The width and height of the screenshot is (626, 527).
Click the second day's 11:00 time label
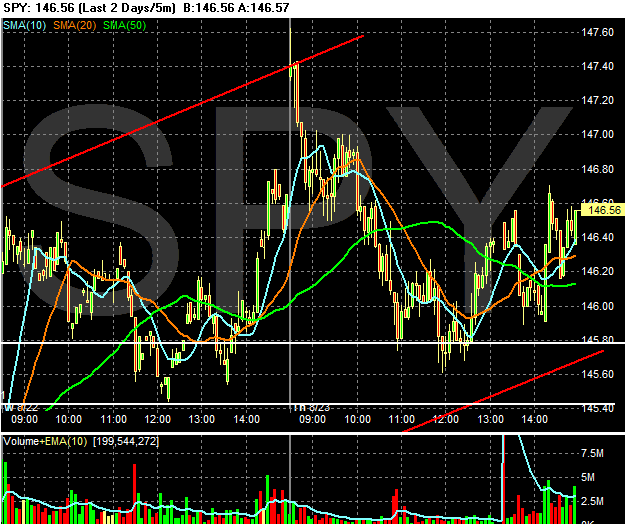click(402, 420)
